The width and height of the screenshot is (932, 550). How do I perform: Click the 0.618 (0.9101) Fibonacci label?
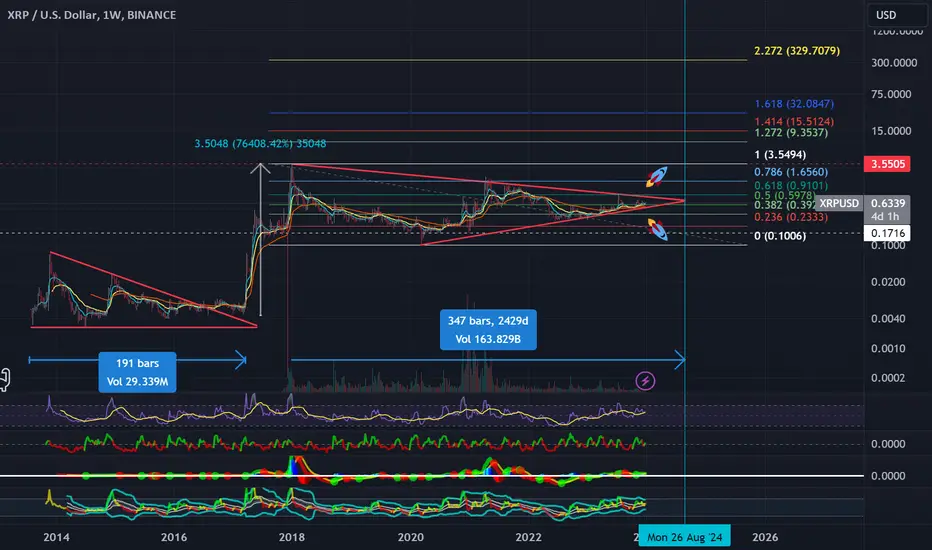point(791,186)
